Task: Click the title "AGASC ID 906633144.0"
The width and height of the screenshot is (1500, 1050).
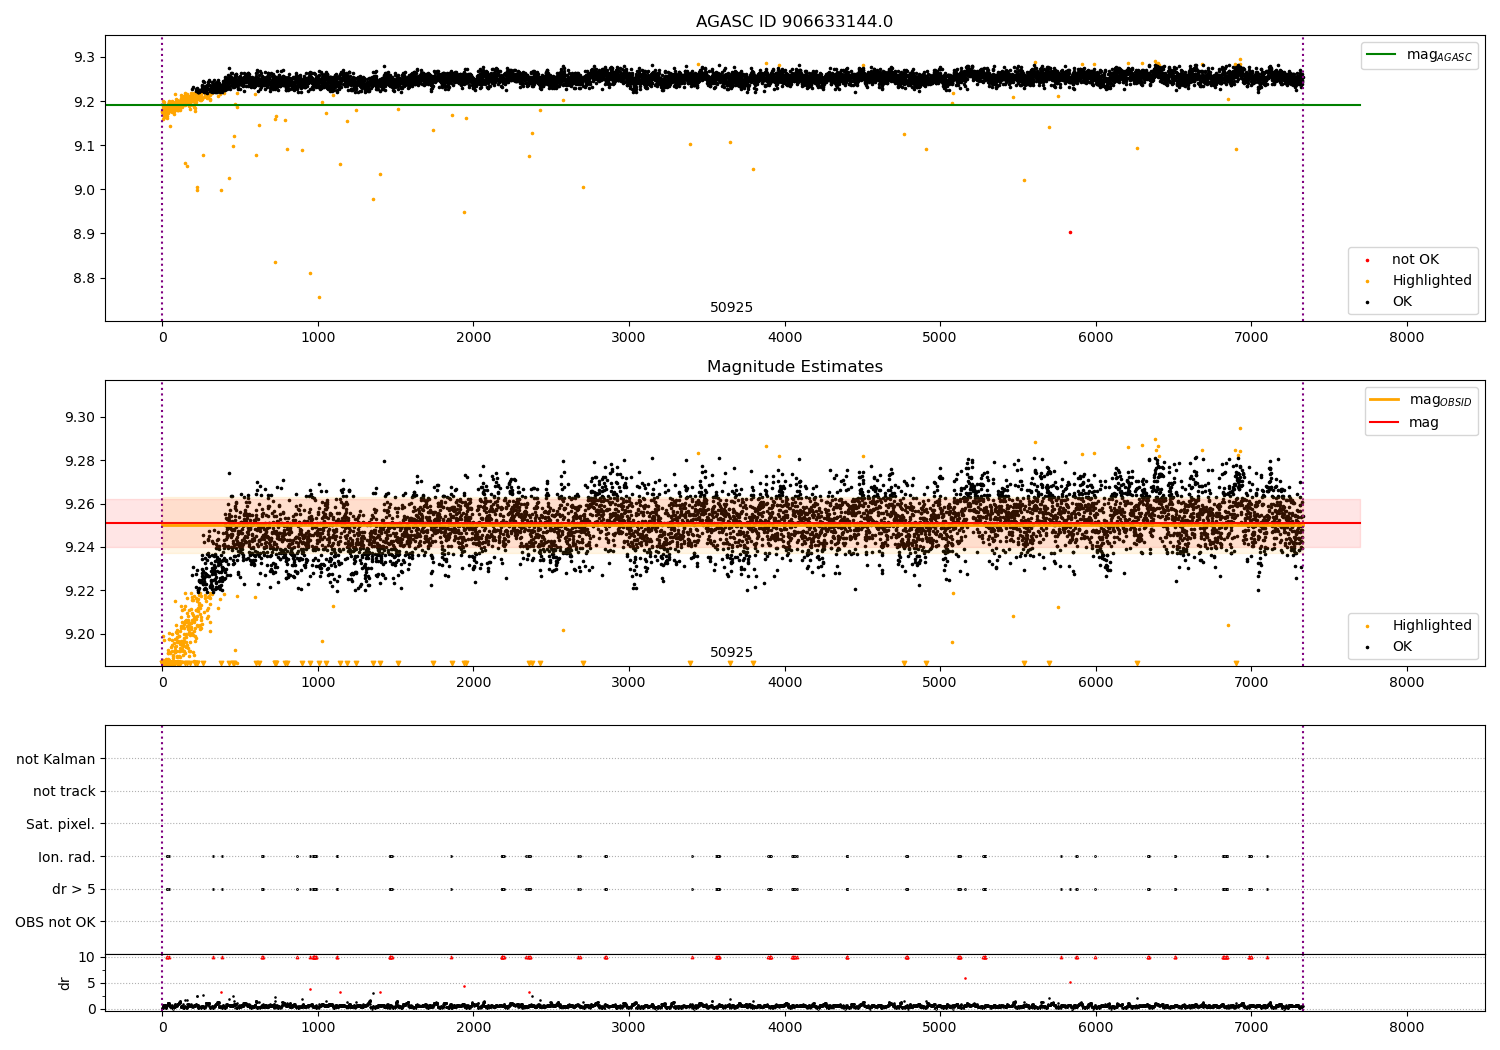Action: click(794, 22)
